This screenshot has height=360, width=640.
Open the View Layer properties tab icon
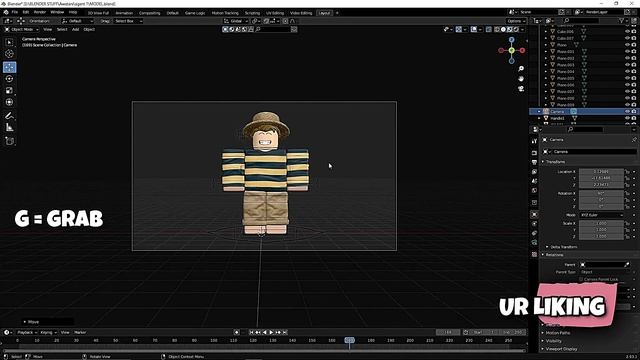534,172
